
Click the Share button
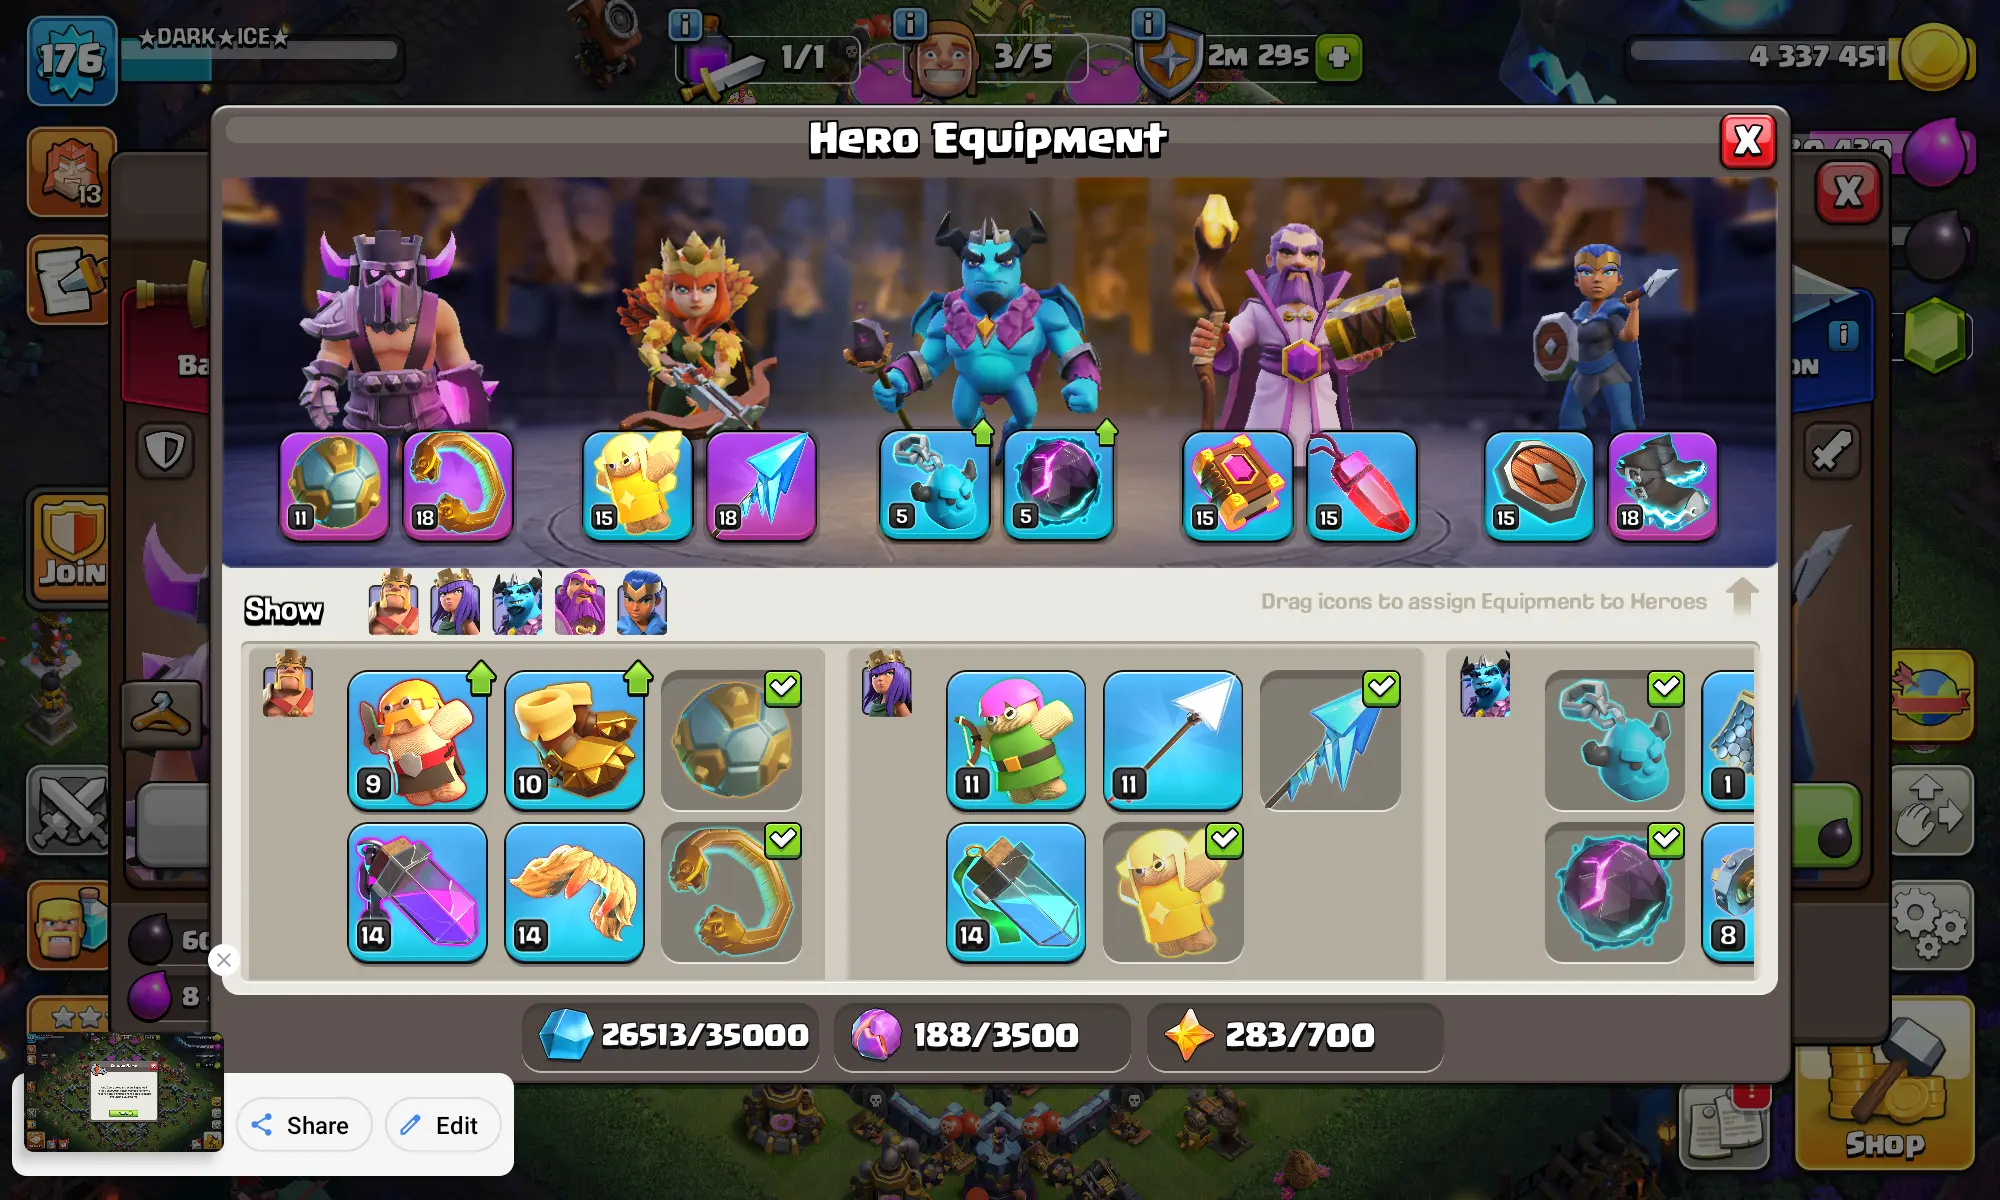(304, 1125)
